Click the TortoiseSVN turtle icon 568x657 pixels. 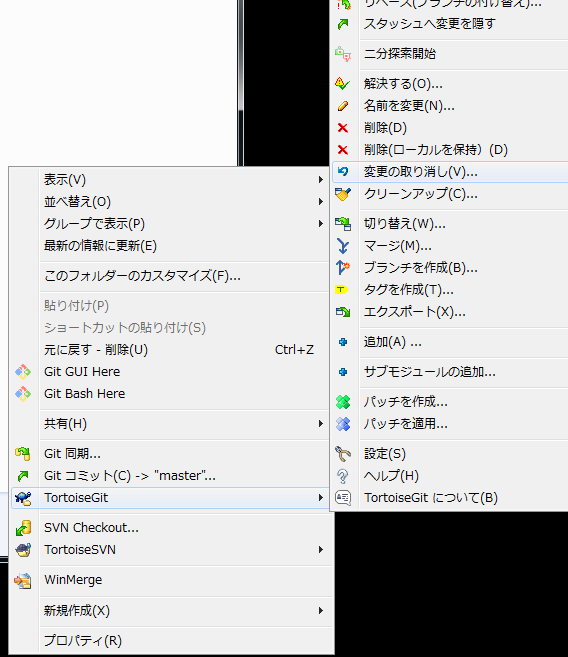point(23,550)
